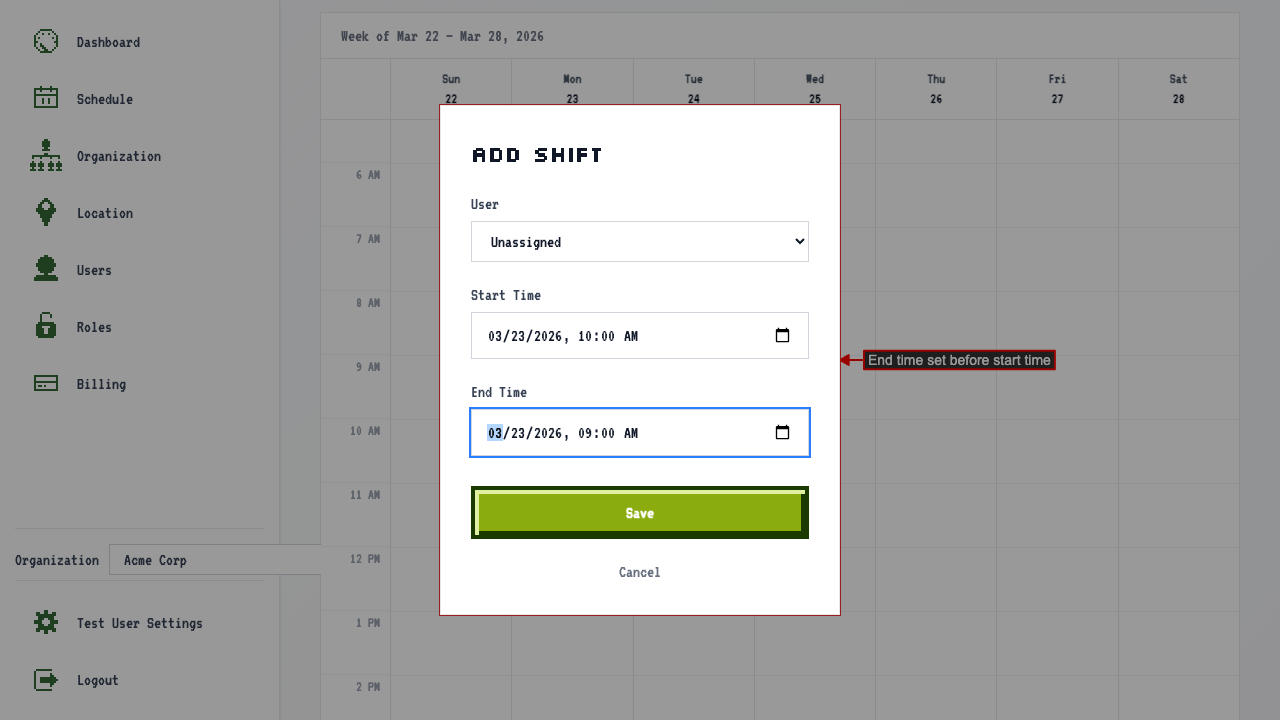Open the End Time calendar picker icon
Viewport: 1280px width, 720px height.
(783, 433)
